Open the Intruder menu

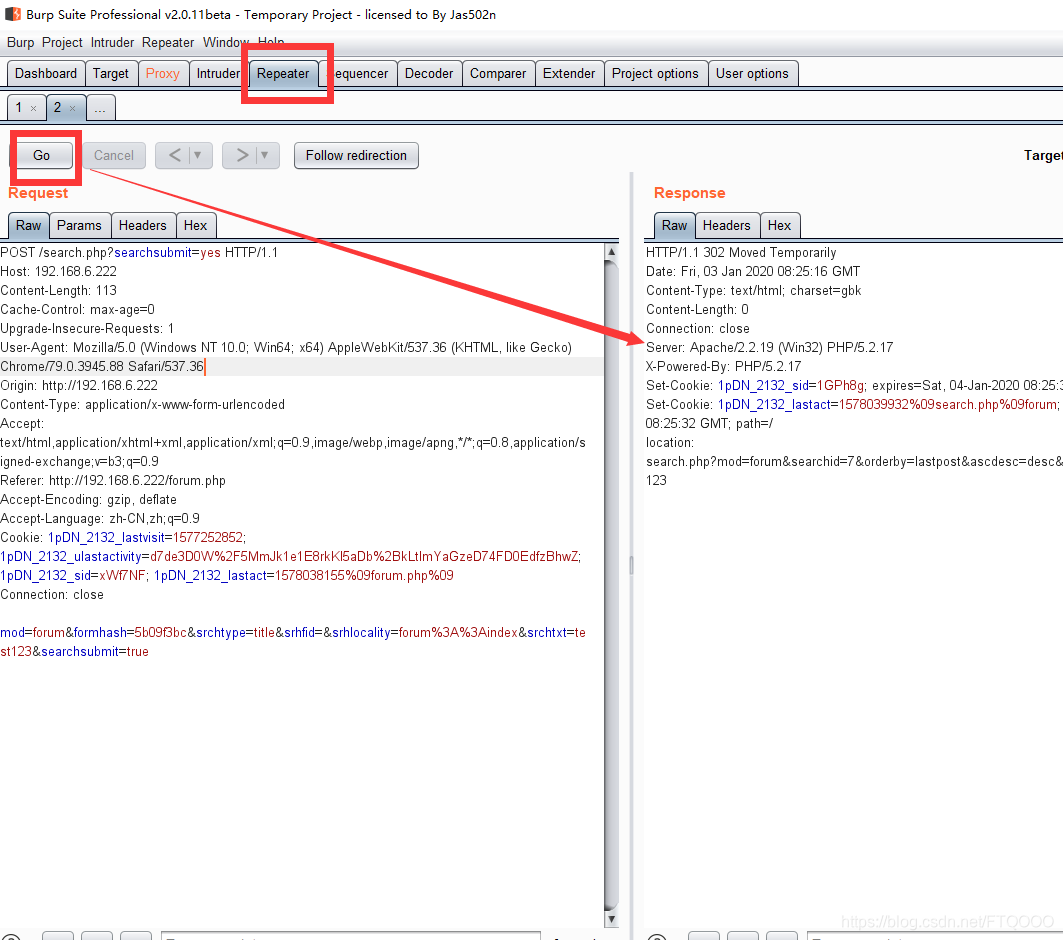tap(112, 42)
